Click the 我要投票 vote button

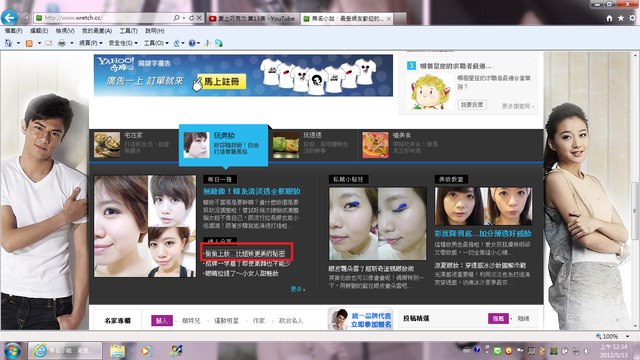tap(472, 105)
